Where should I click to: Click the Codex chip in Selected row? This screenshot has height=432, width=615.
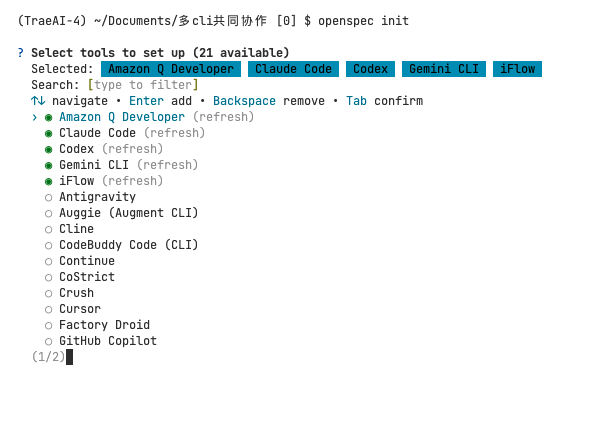370,69
